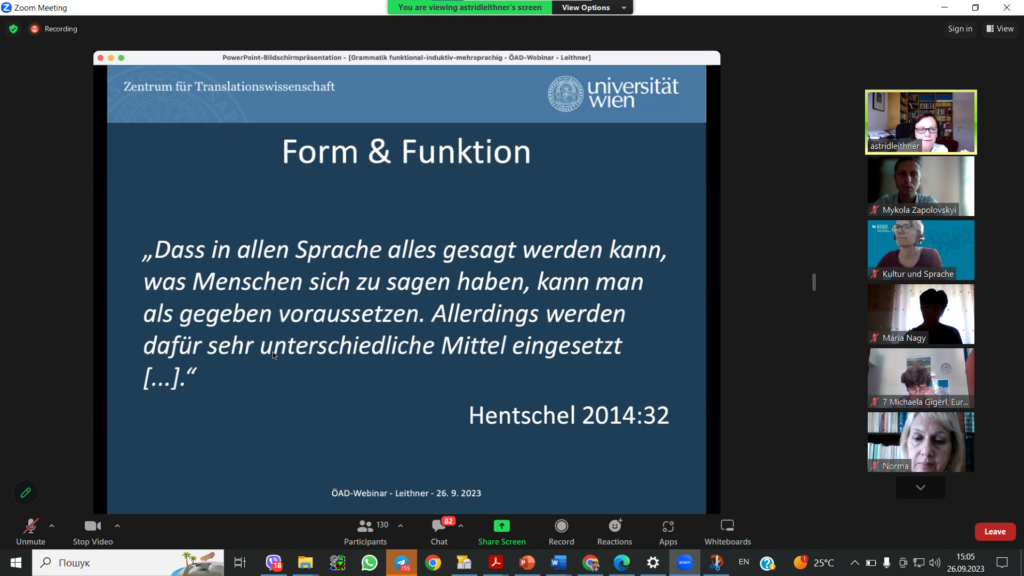1024x576 pixels.
Task: Show more participant videos with down chevron
Action: (920, 487)
